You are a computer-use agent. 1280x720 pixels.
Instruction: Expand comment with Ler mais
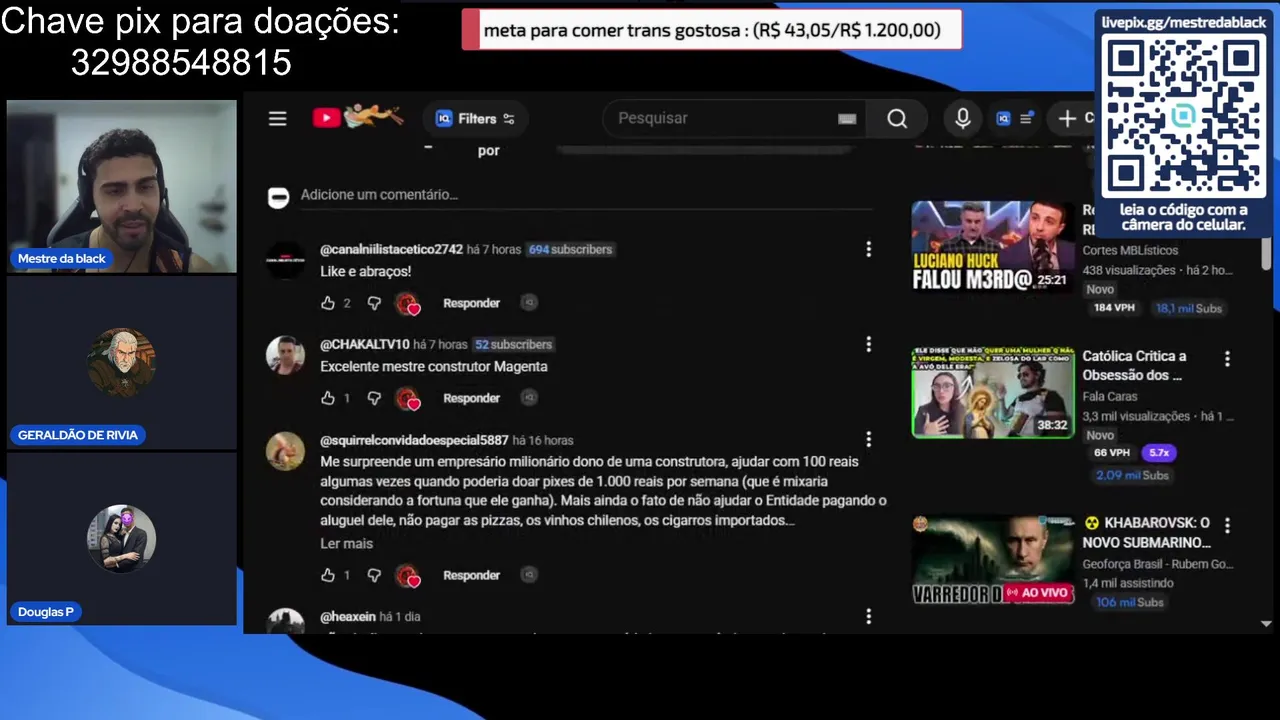(x=346, y=544)
